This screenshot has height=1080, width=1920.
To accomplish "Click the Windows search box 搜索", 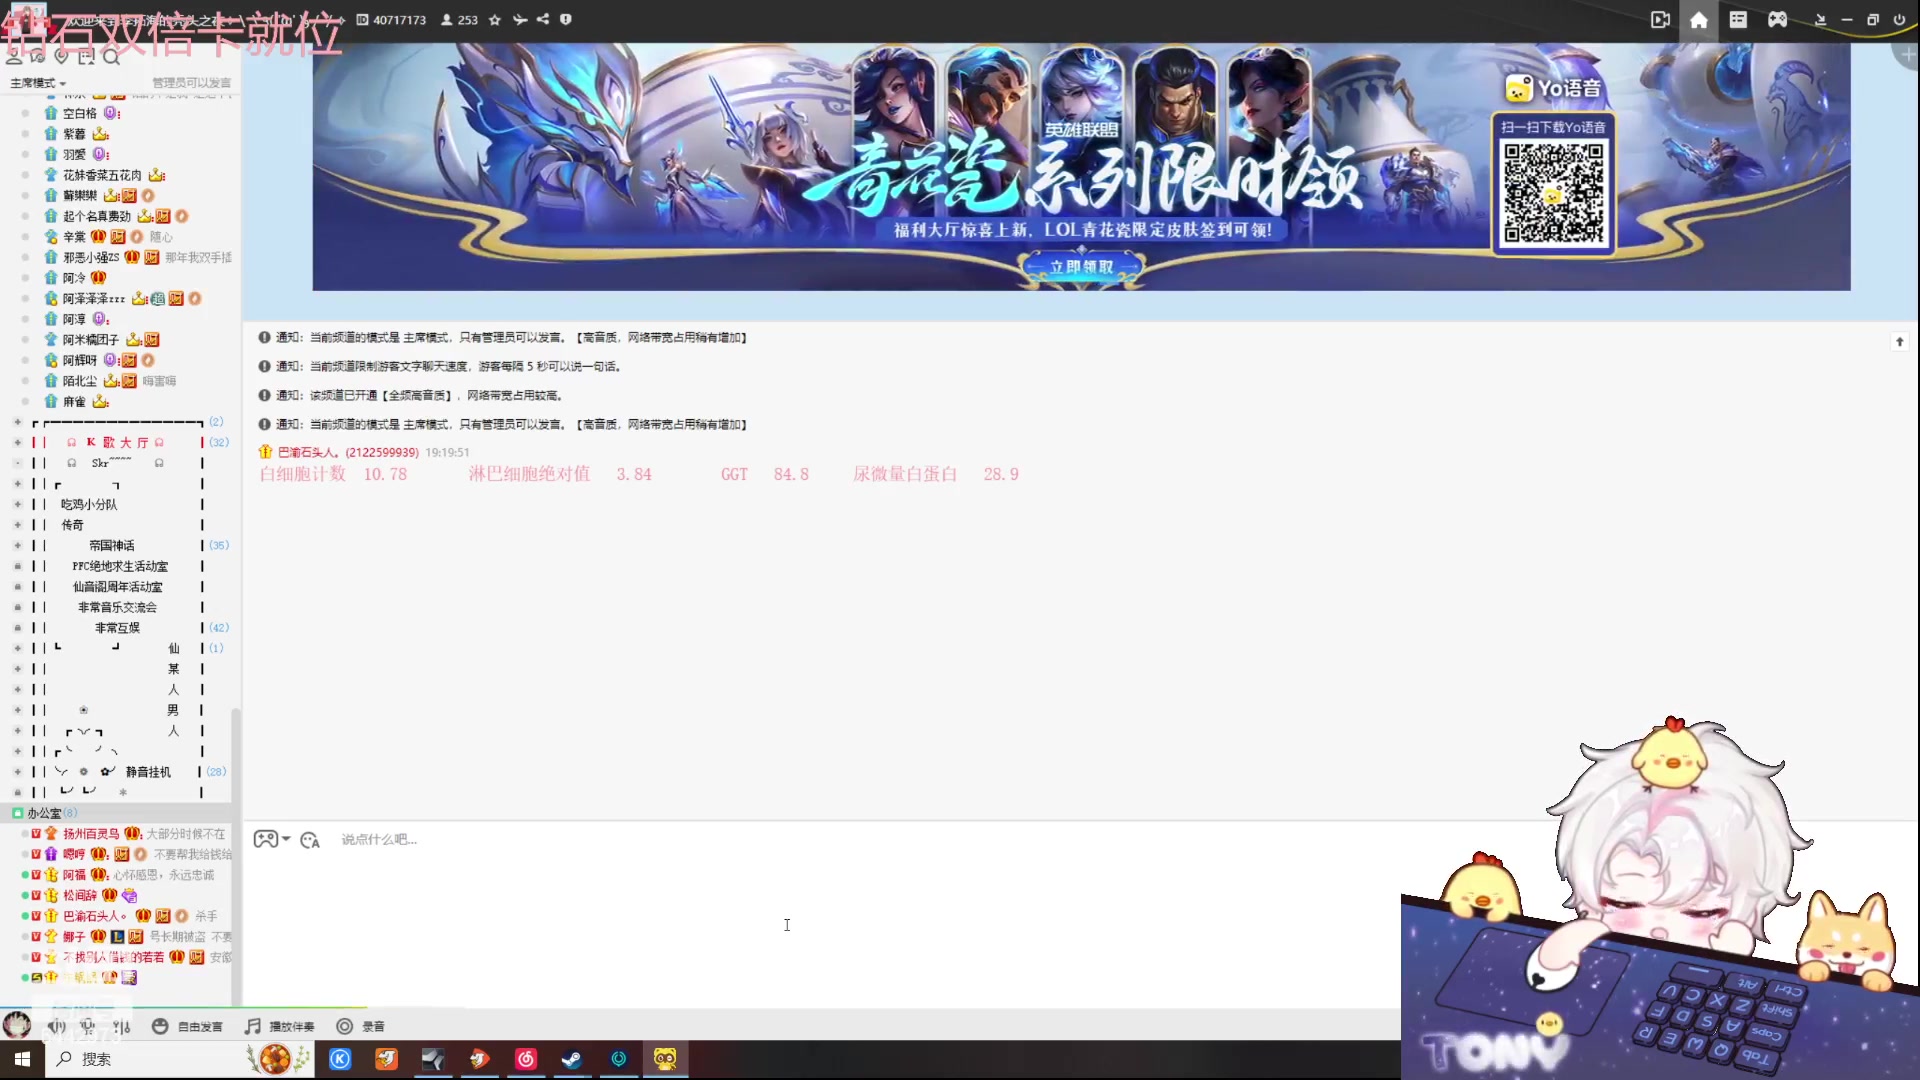I will tap(180, 1059).
